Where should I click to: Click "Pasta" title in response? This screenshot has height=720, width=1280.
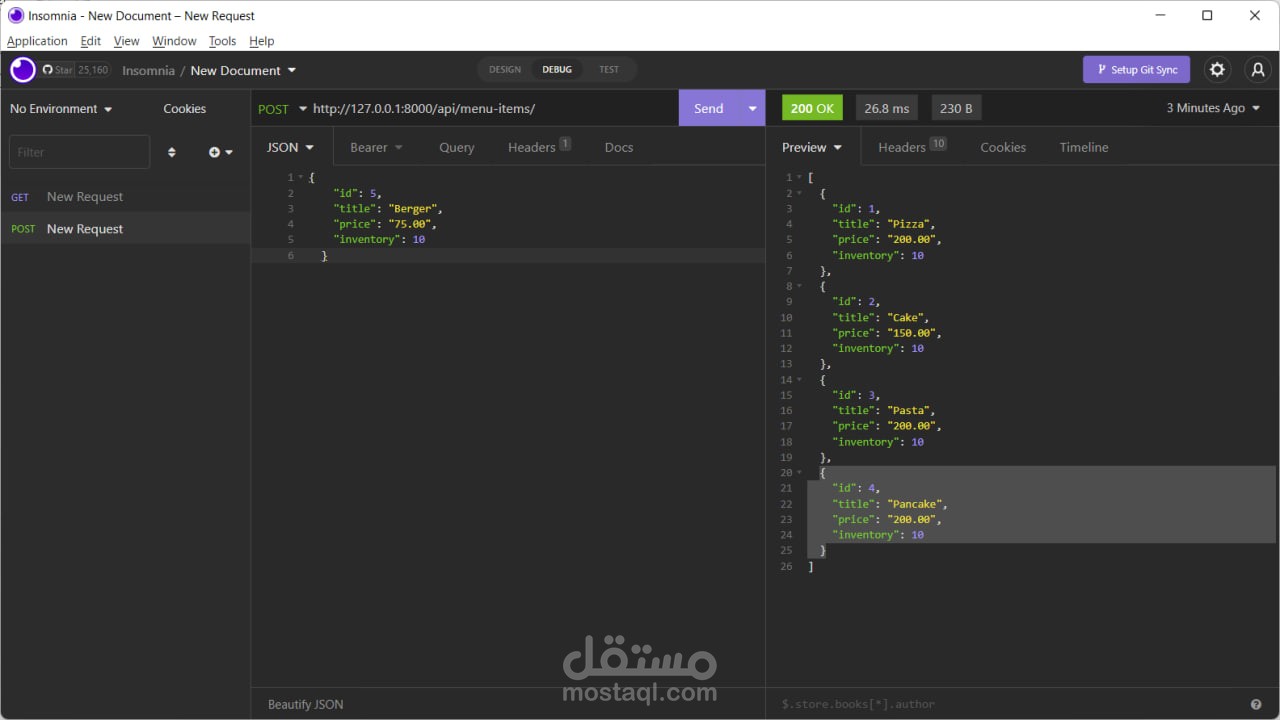[x=908, y=411]
